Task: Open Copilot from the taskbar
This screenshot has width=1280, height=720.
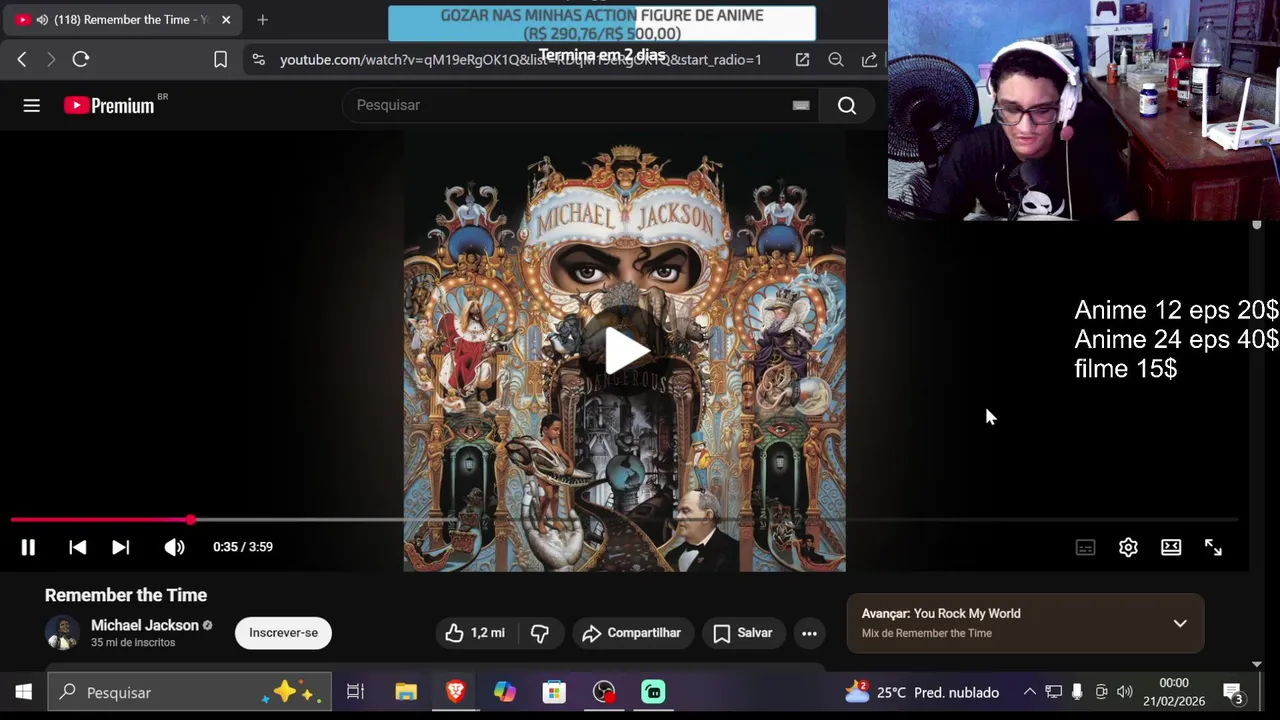Action: point(505,692)
